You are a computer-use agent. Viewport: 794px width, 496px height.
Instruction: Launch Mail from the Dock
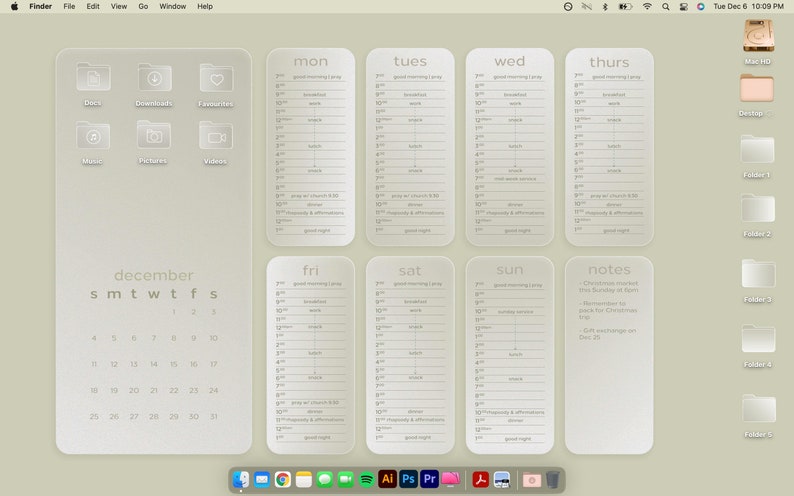click(262, 479)
